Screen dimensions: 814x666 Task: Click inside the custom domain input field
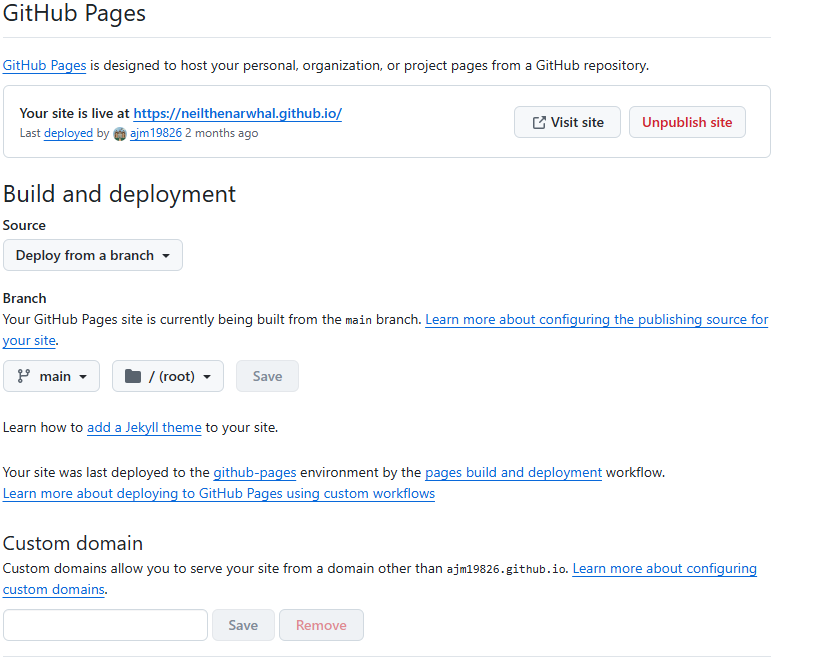(105, 624)
